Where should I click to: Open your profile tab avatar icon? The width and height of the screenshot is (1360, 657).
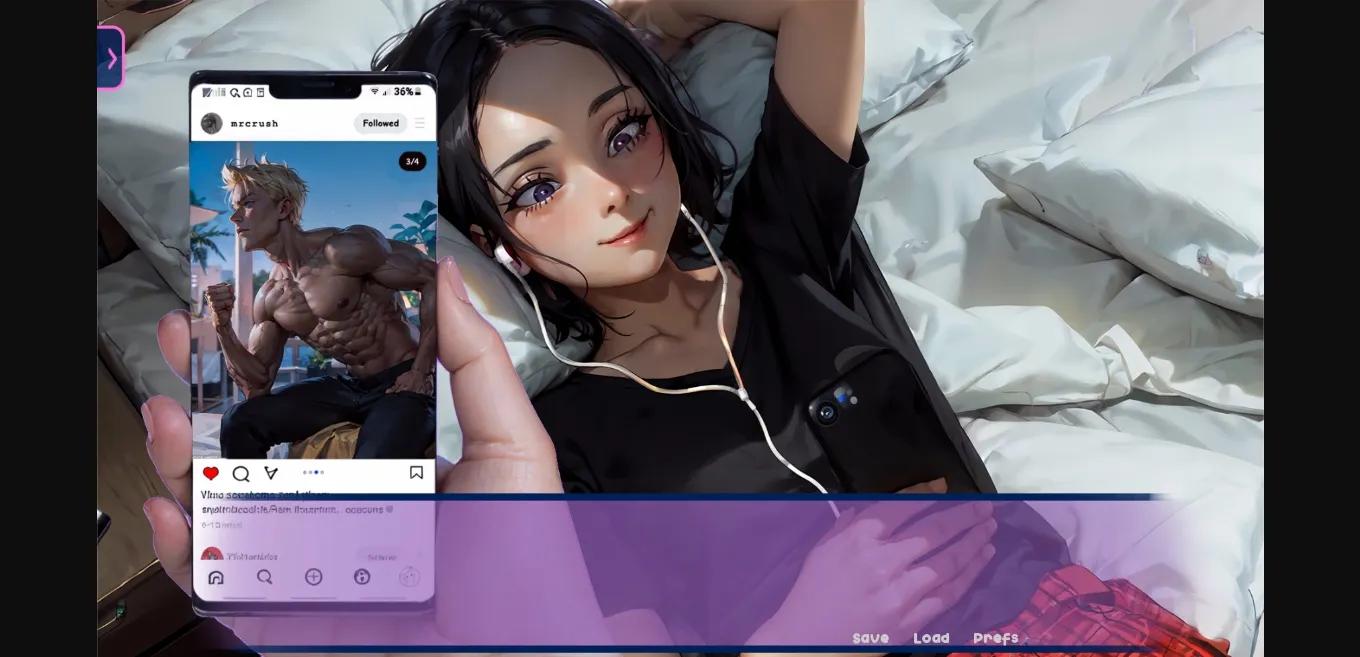click(x=409, y=577)
